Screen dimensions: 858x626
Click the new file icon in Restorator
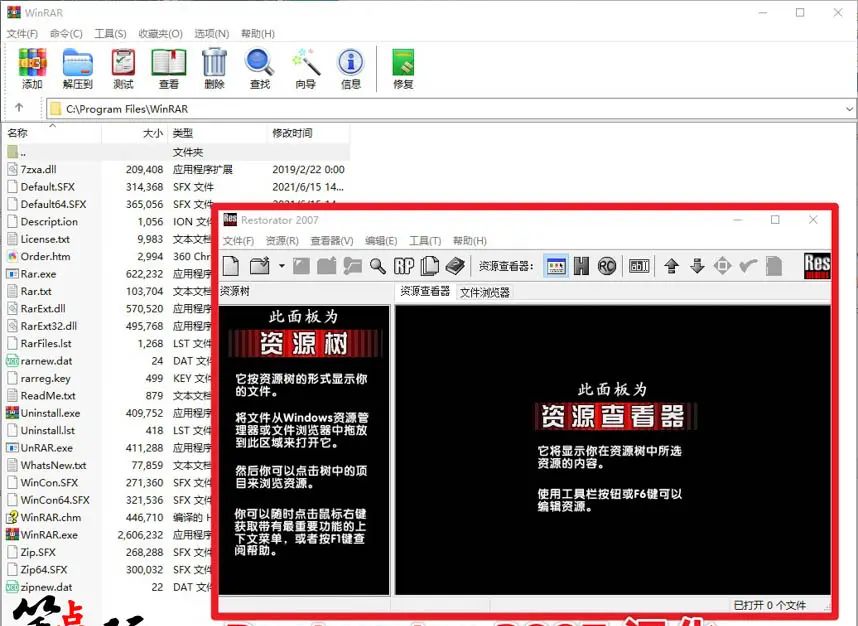(x=231, y=266)
